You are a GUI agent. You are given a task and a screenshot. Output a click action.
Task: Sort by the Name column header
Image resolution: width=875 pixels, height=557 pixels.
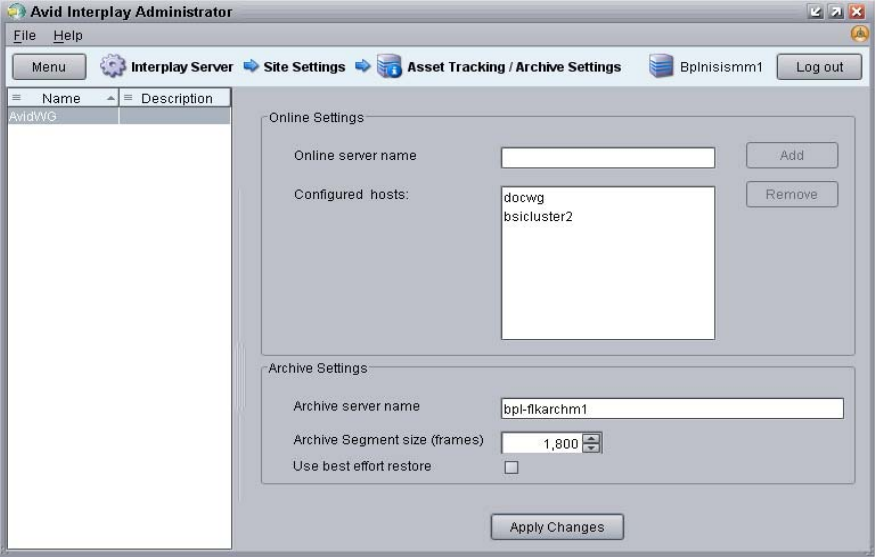(62, 98)
